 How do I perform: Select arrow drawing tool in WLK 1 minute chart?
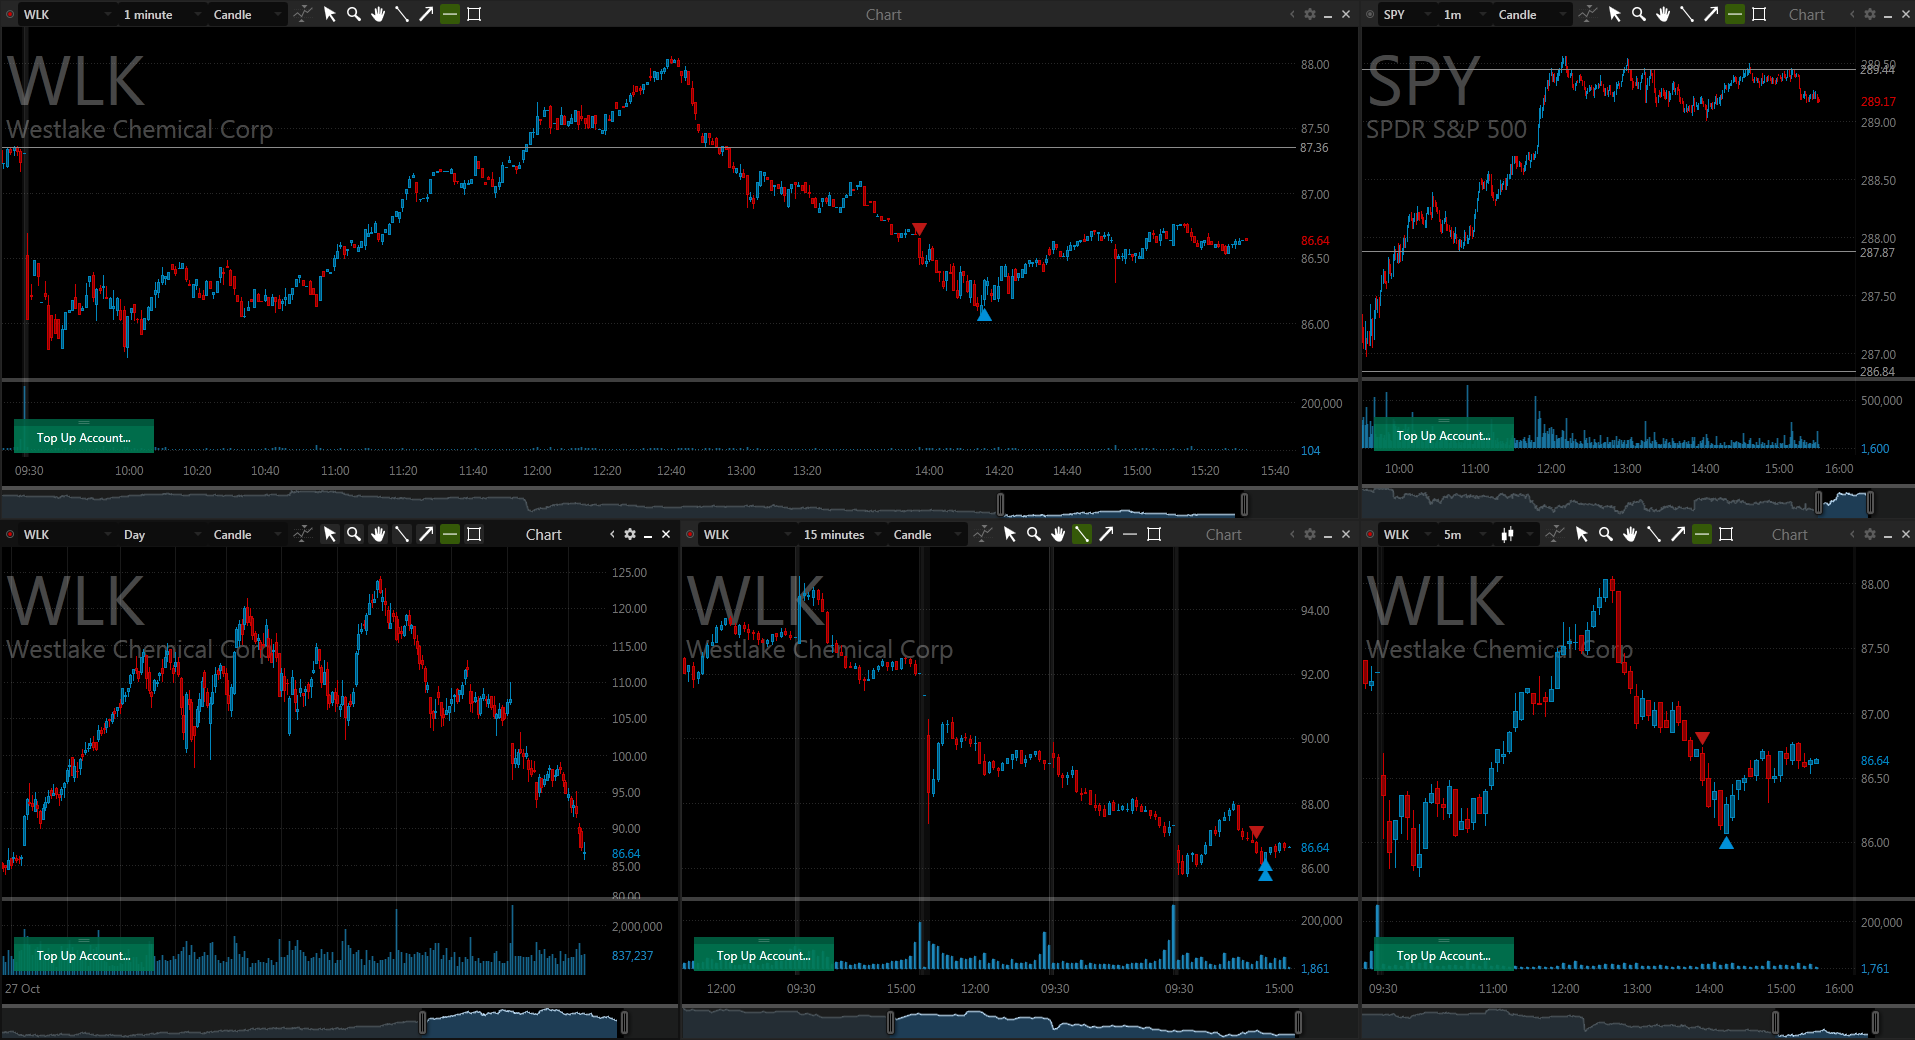[426, 14]
